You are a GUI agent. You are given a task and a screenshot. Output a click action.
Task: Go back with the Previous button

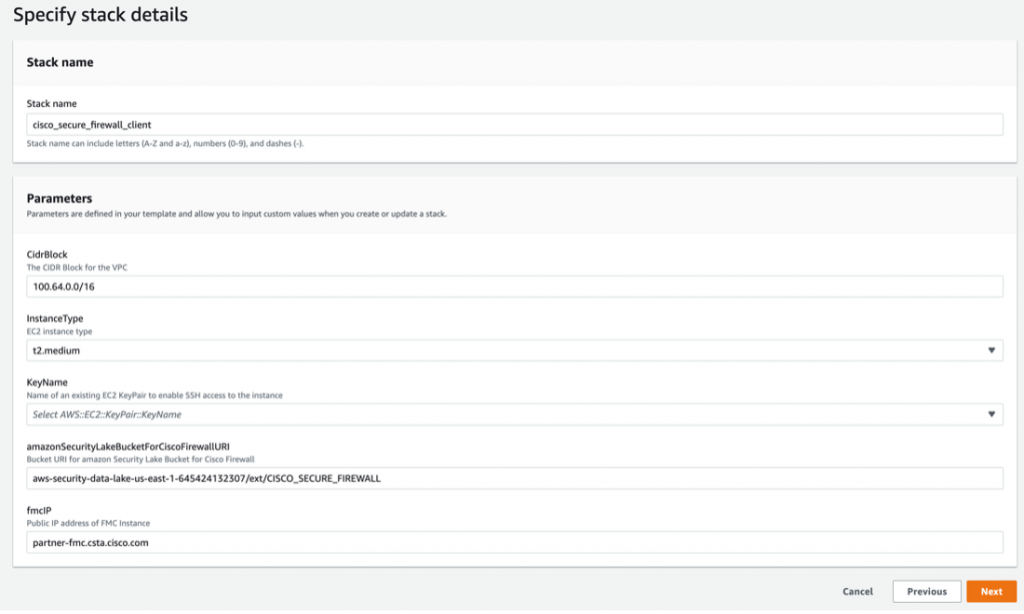(x=926, y=591)
